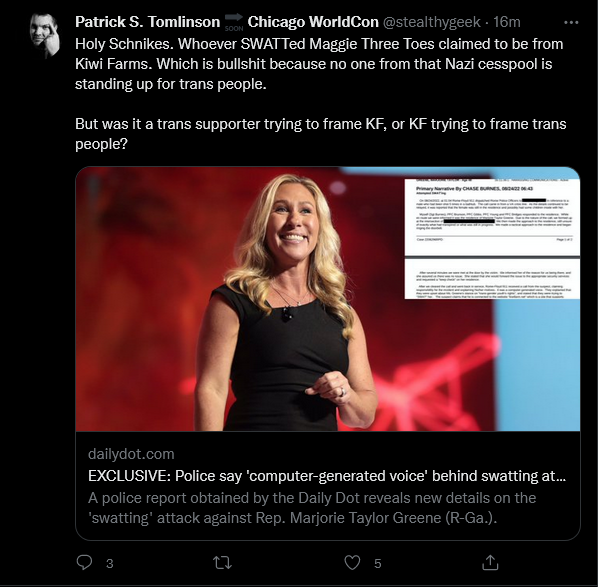Like the tweet with the heart icon
598x587 pixels.
(x=352, y=563)
